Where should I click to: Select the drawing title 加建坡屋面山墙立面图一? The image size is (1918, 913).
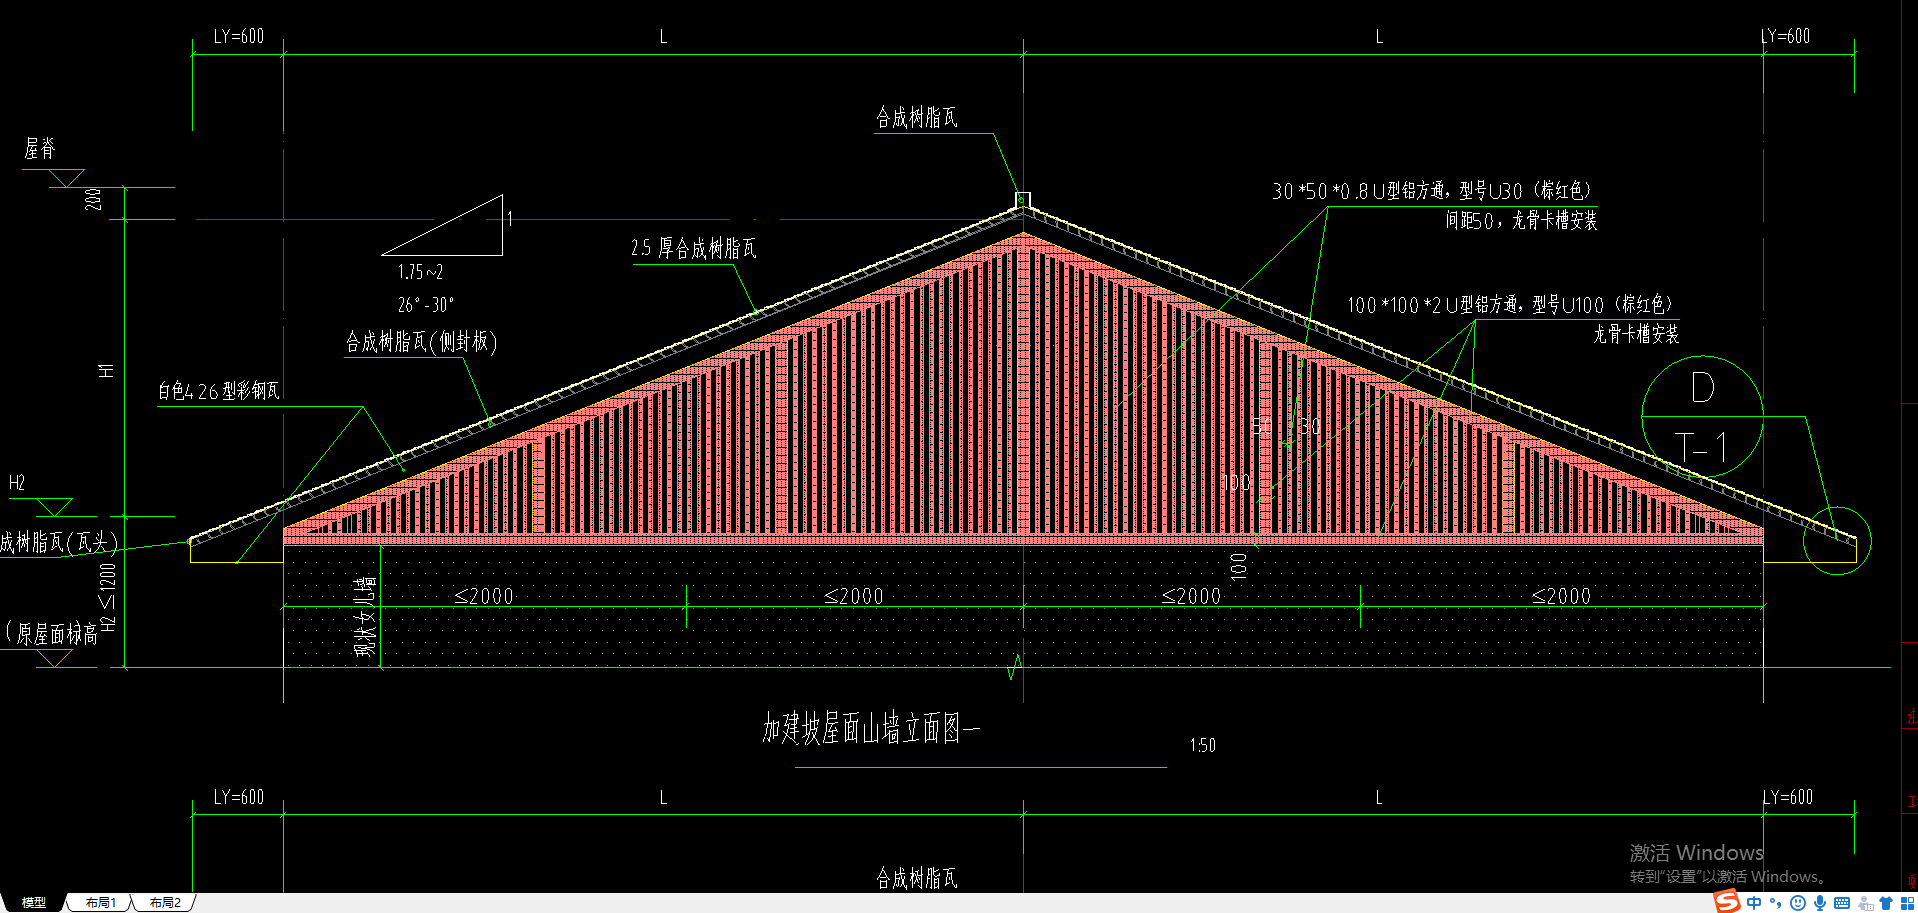871,729
